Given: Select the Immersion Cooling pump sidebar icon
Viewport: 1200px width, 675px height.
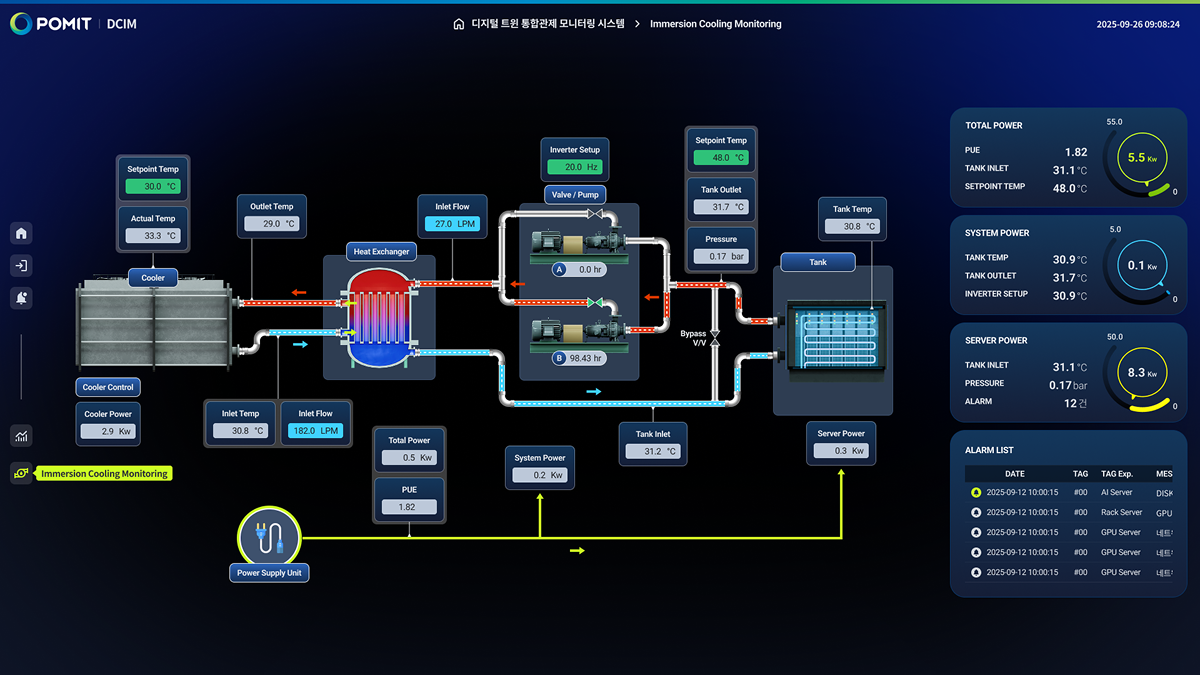Looking at the screenshot, I should tap(21, 473).
